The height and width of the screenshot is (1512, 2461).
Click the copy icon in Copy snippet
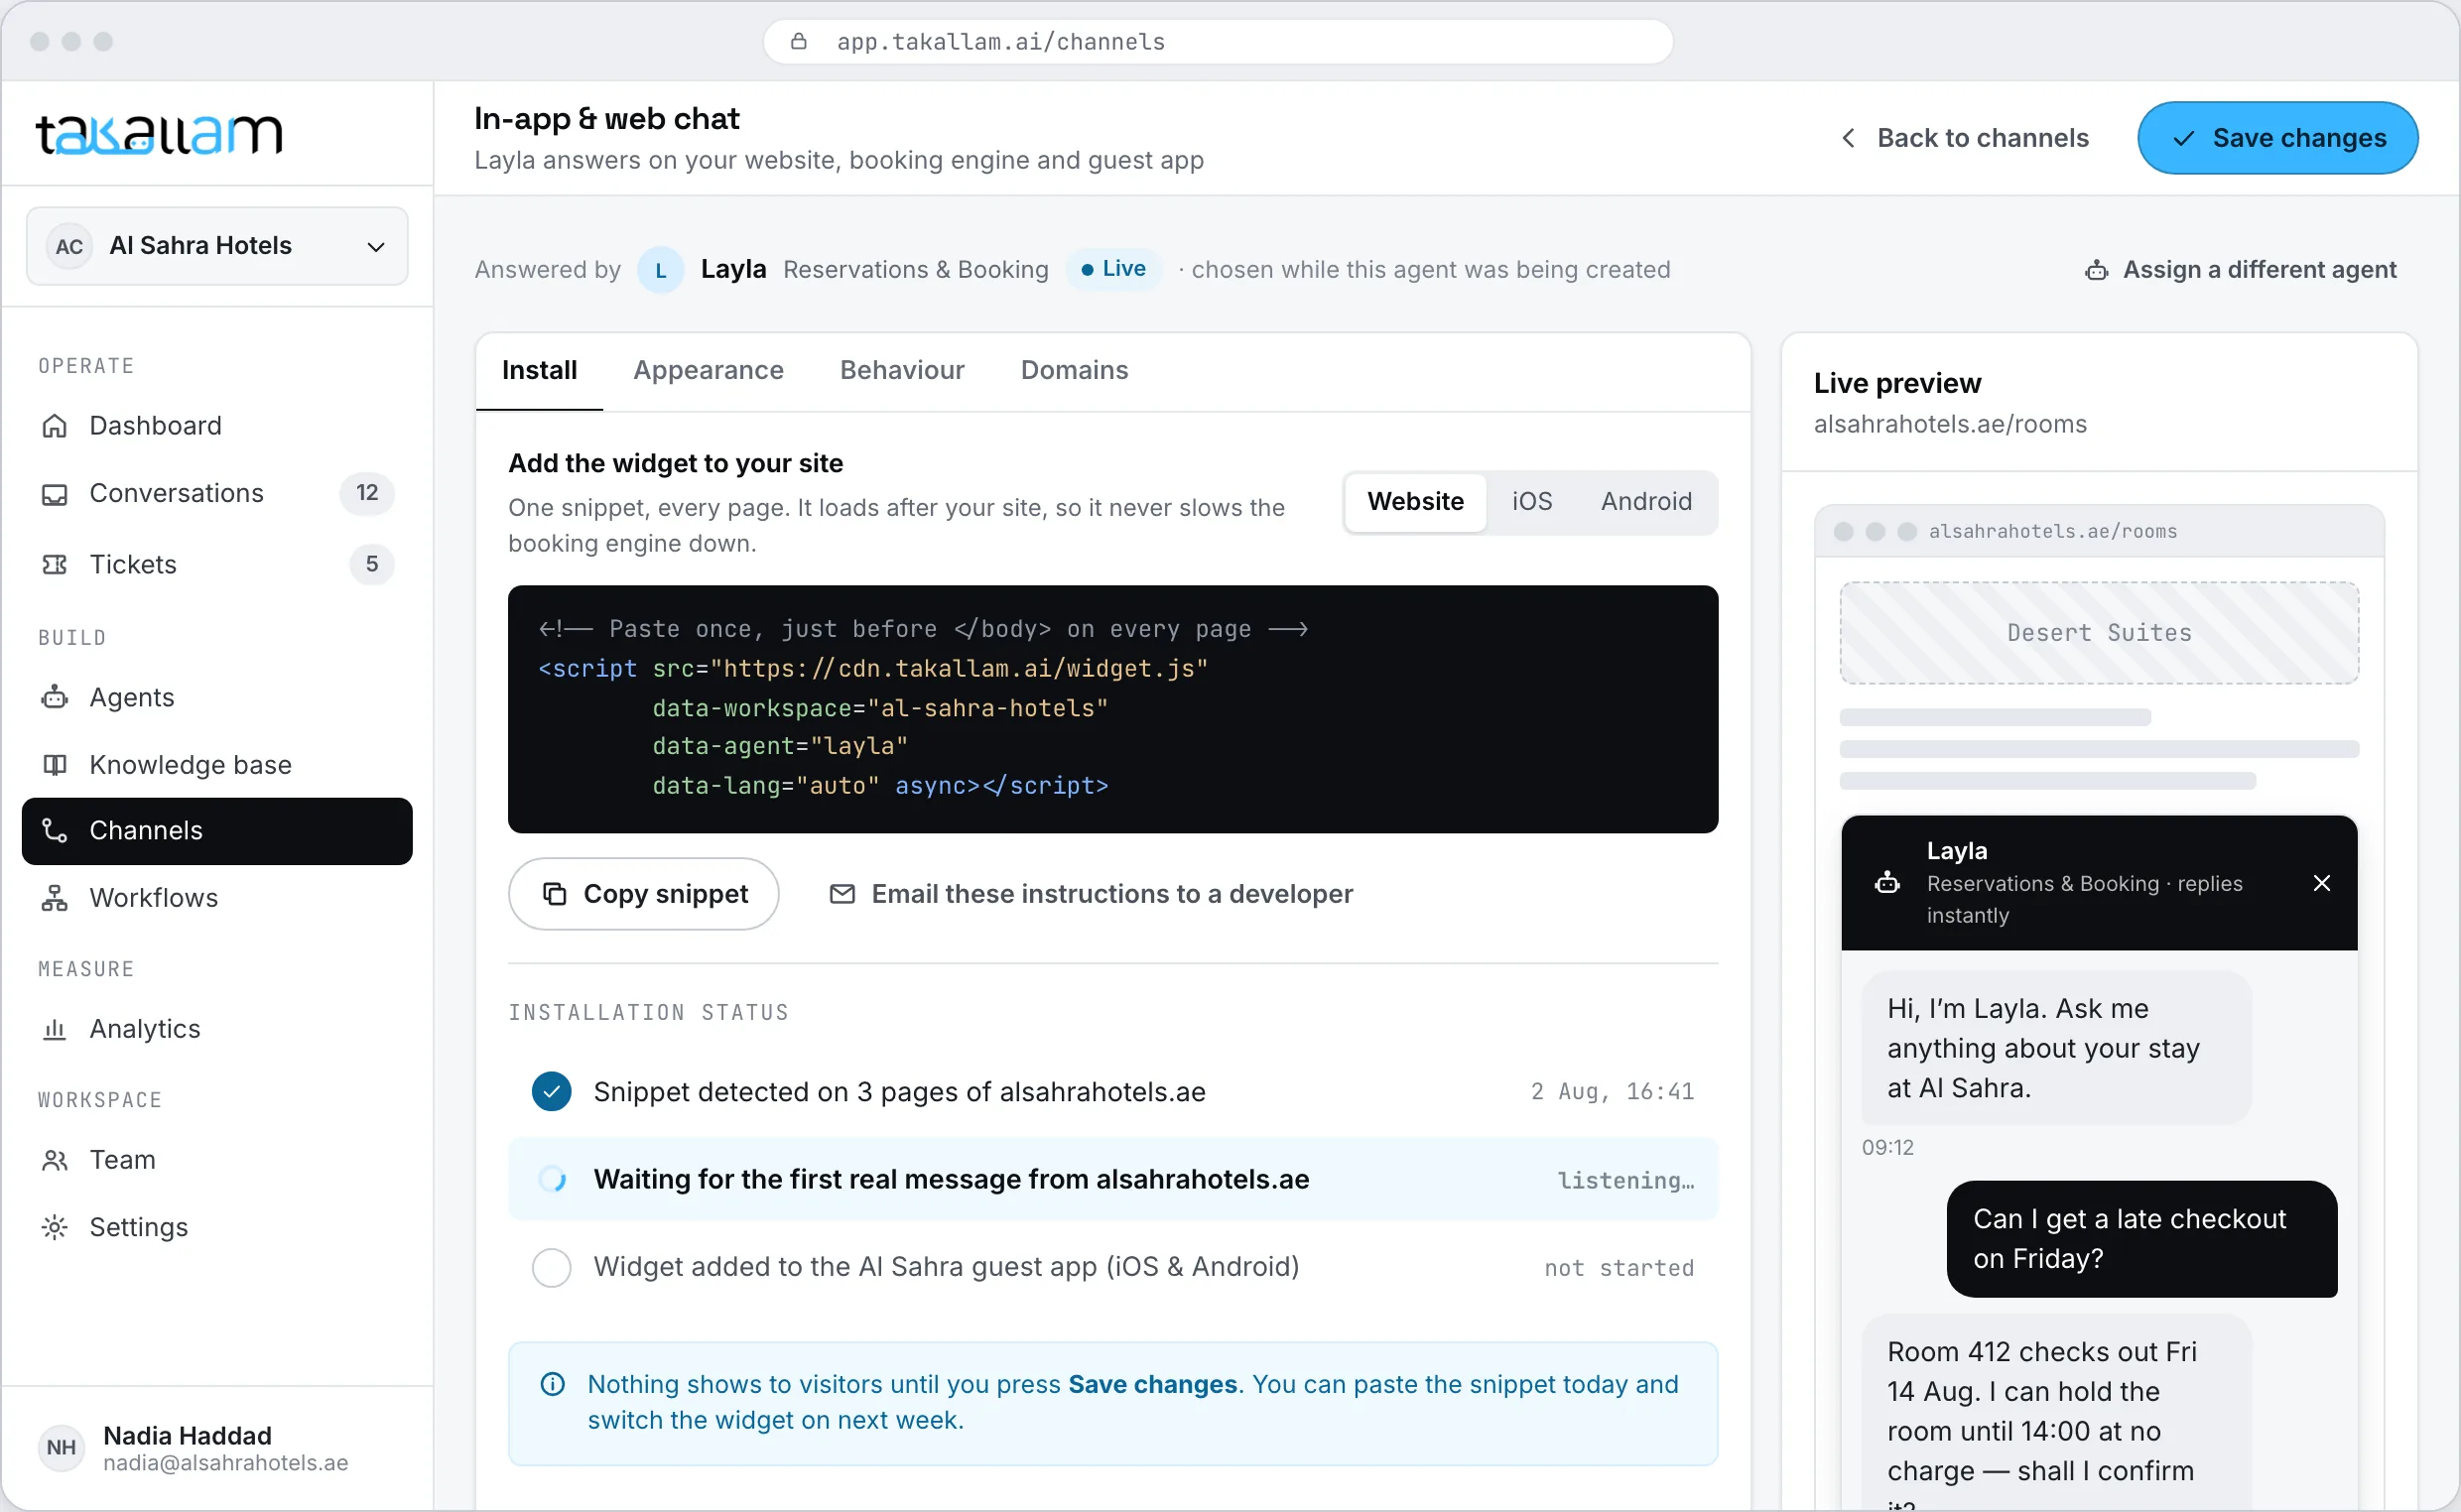pos(554,894)
